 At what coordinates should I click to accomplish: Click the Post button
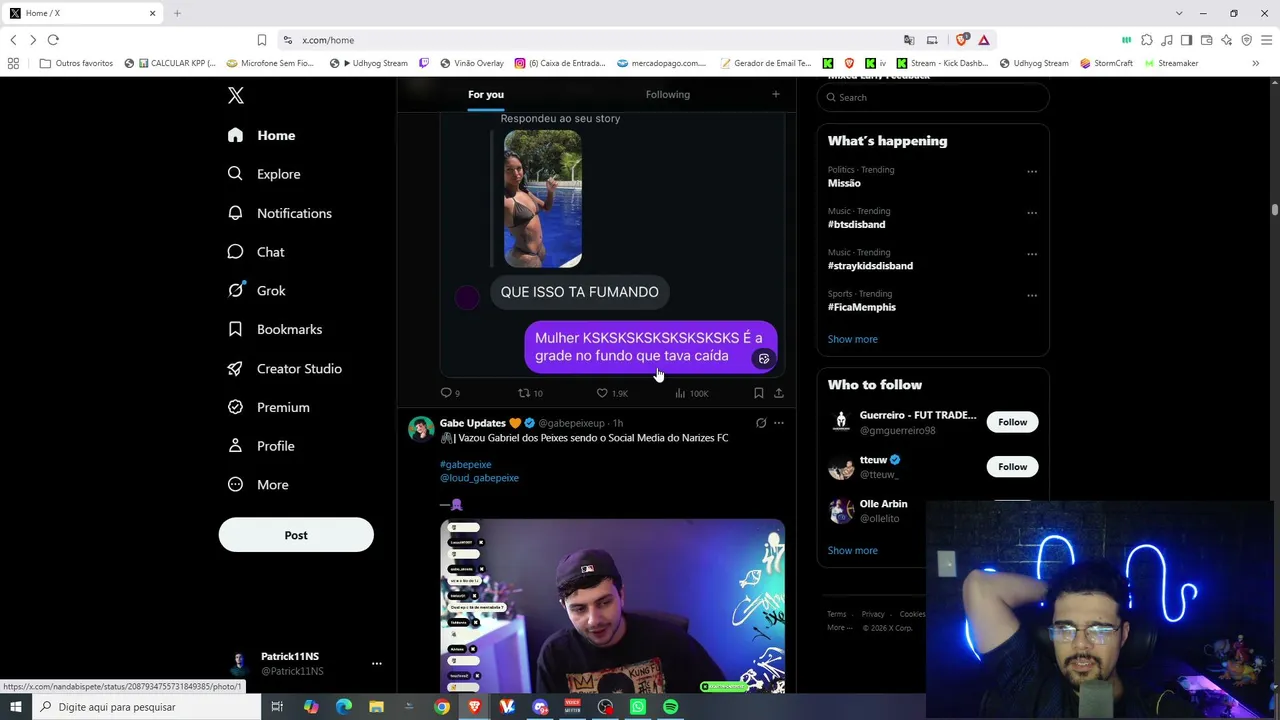click(296, 535)
